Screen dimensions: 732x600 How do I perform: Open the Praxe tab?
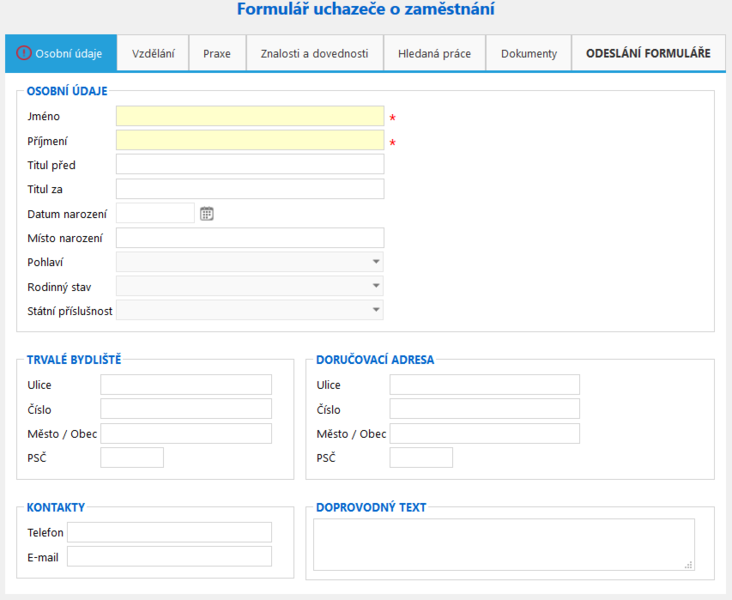tap(217, 53)
